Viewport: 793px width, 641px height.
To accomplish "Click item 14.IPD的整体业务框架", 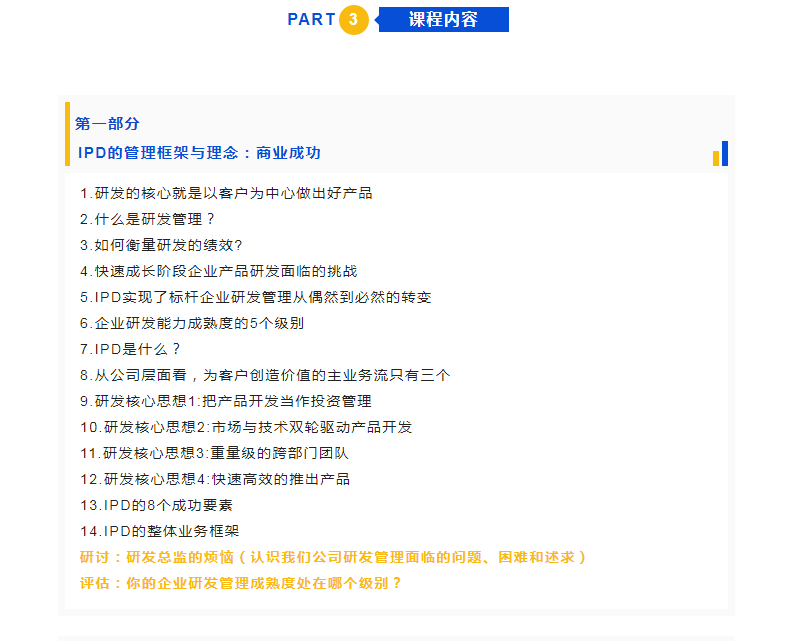I will pos(159,531).
